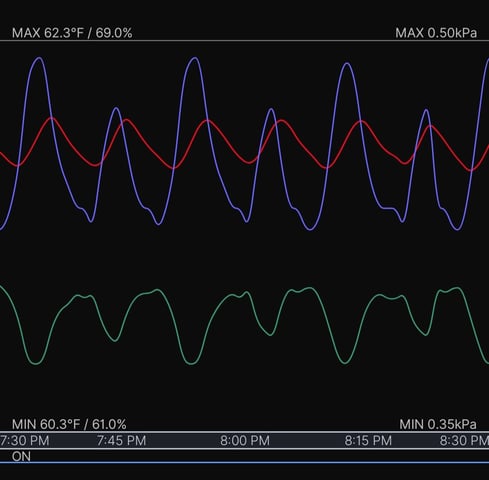Viewport: 489px width, 480px height.
Task: Click the MAX 62.3°F / 69.0% label
Action: click(72, 33)
